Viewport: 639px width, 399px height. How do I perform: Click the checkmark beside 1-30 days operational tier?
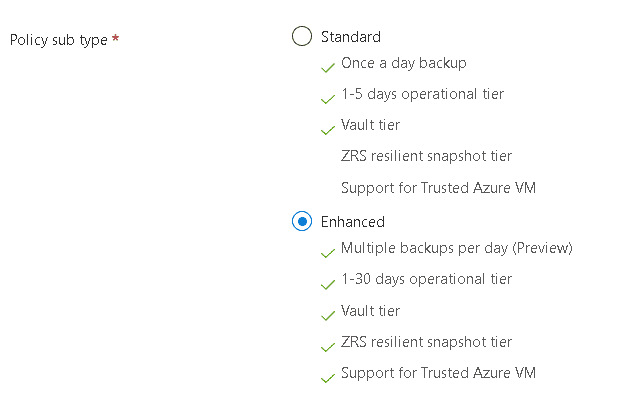(328, 284)
